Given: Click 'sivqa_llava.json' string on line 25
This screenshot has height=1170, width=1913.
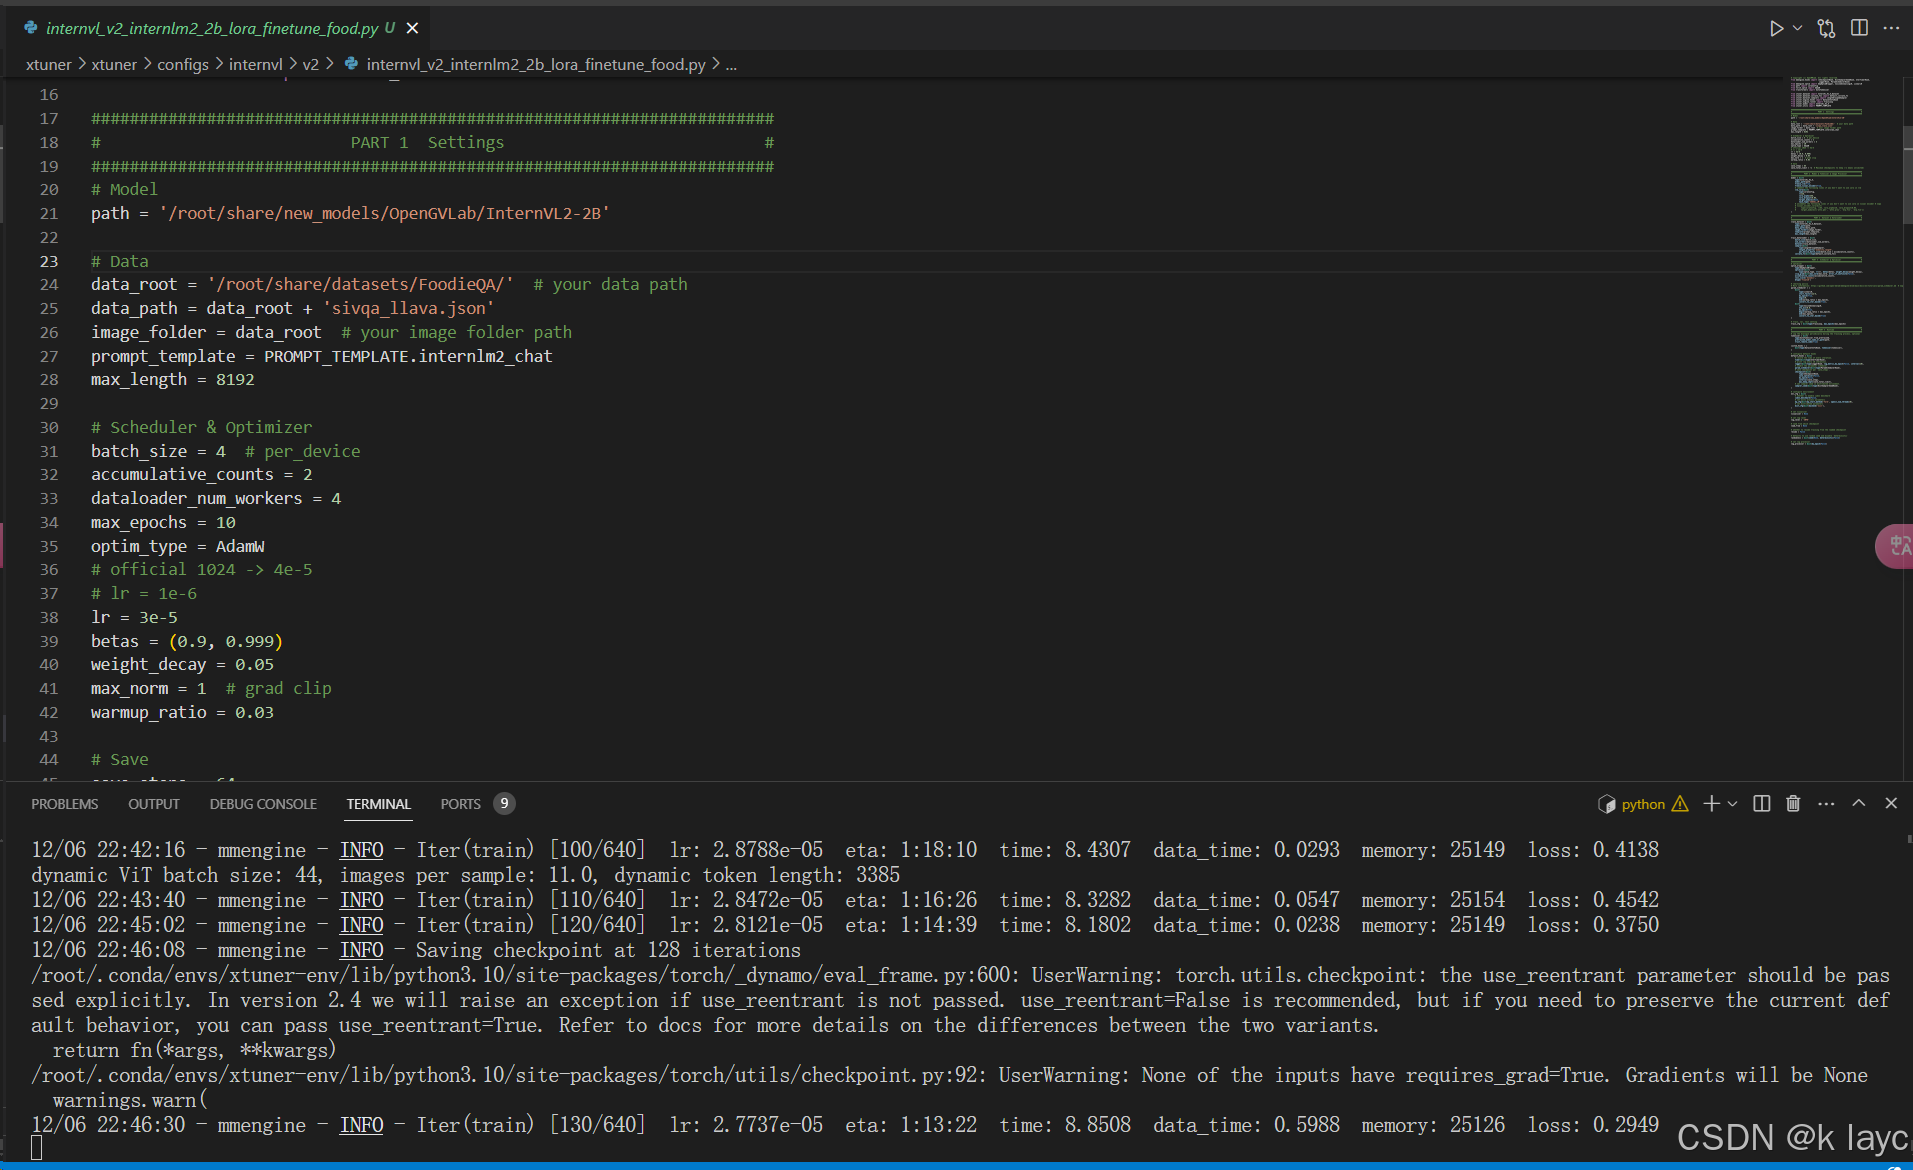Looking at the screenshot, I should (408, 308).
